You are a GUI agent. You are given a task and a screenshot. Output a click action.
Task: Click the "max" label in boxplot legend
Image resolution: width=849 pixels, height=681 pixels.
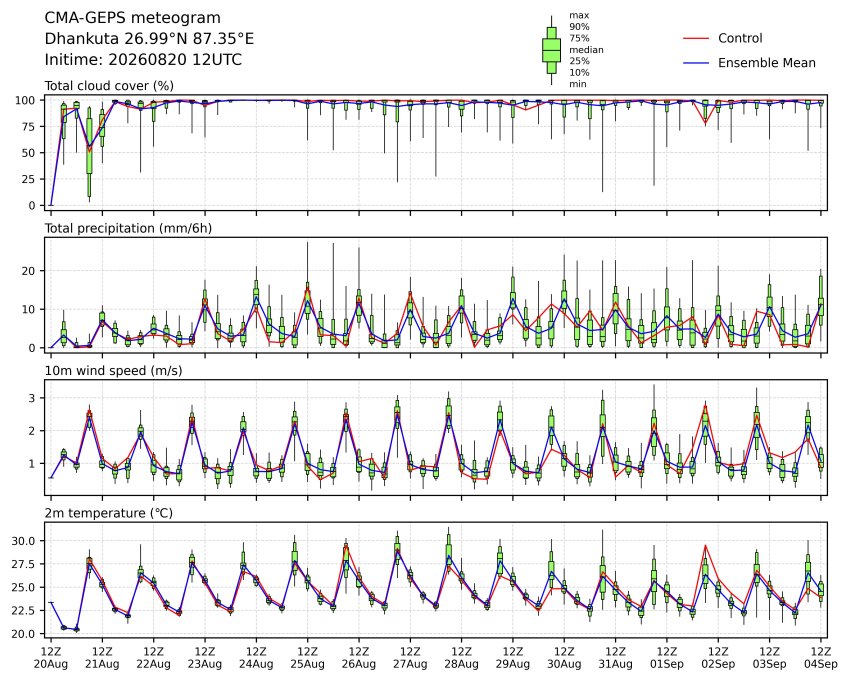pyautogui.click(x=579, y=16)
